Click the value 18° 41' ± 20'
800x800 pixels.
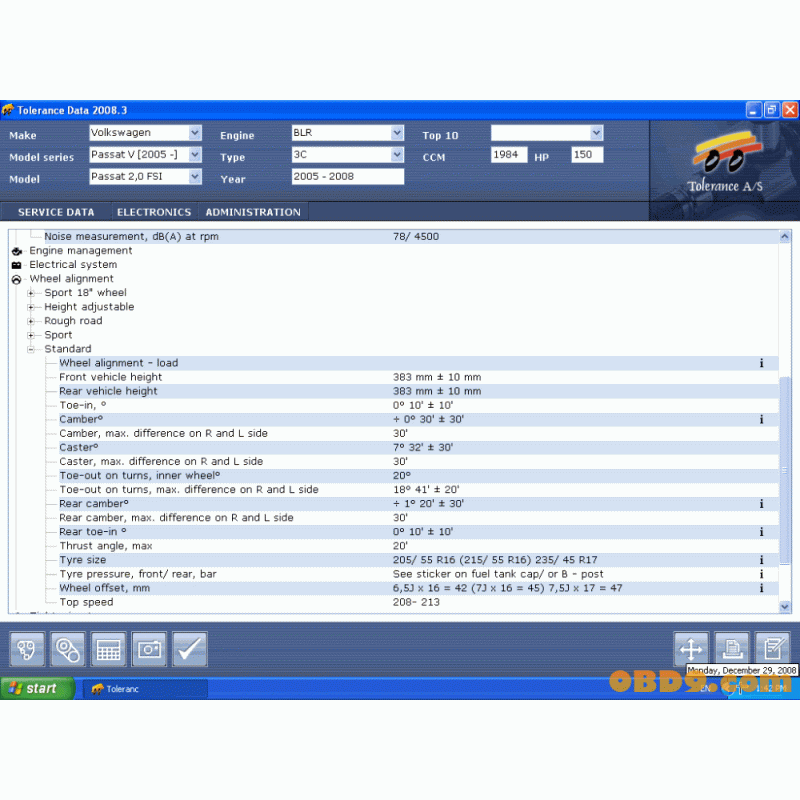426,489
